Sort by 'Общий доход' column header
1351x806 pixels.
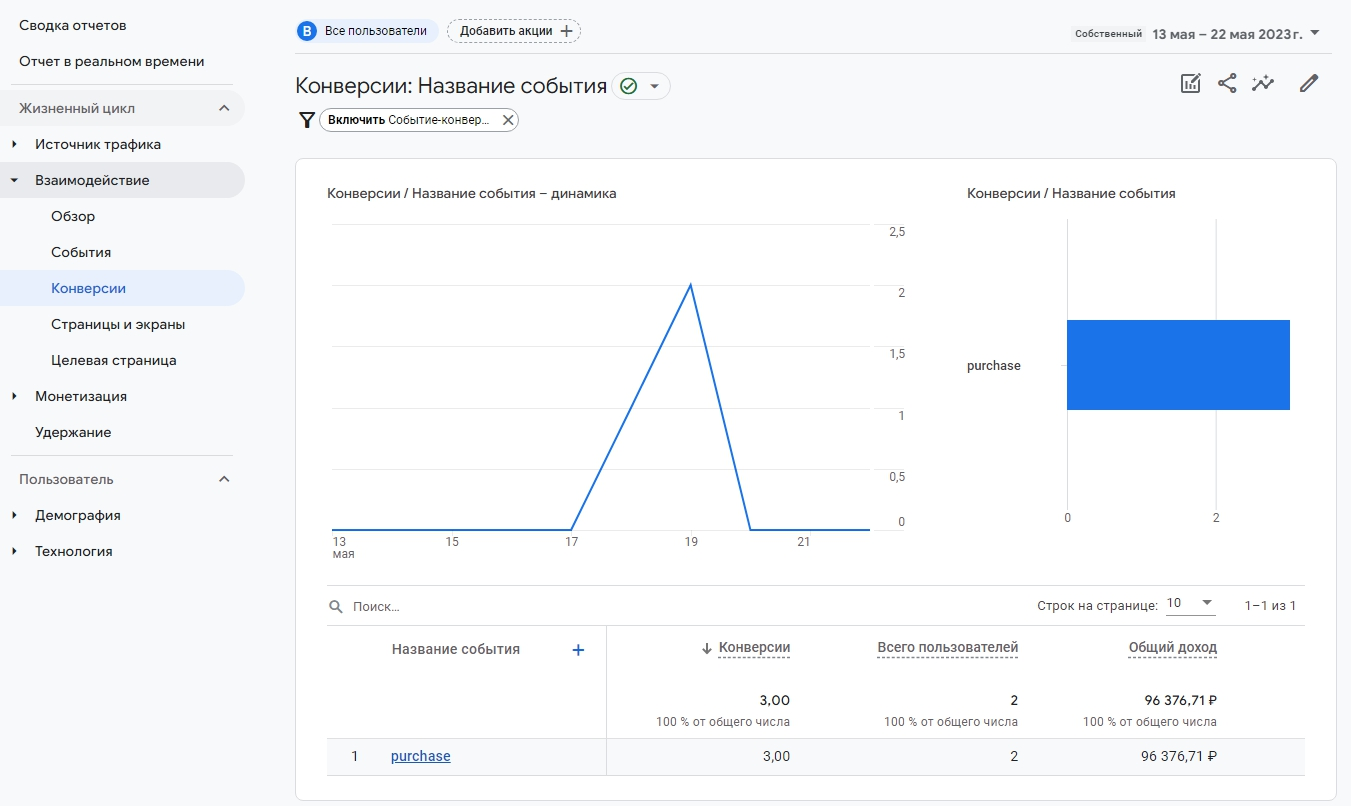coord(1173,648)
